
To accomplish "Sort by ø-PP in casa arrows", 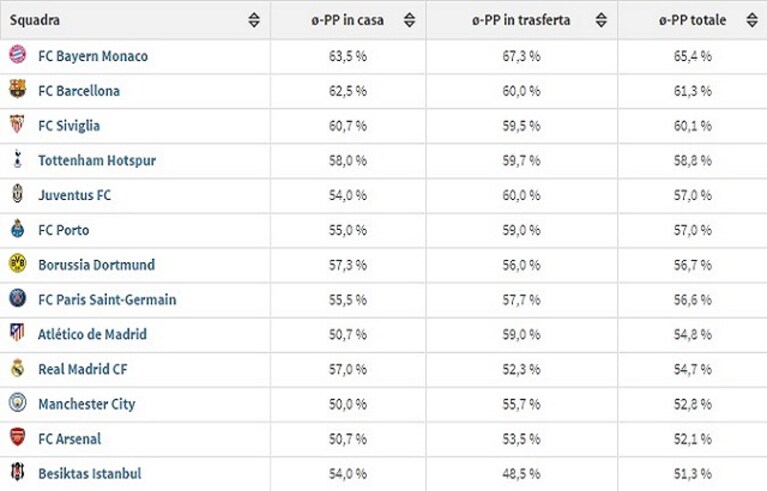I will pos(409,20).
